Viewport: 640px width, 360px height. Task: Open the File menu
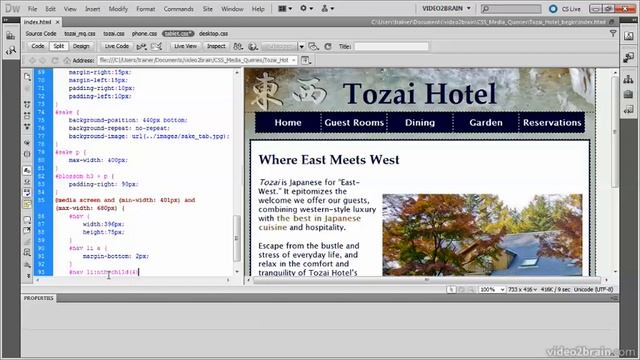click(32, 9)
